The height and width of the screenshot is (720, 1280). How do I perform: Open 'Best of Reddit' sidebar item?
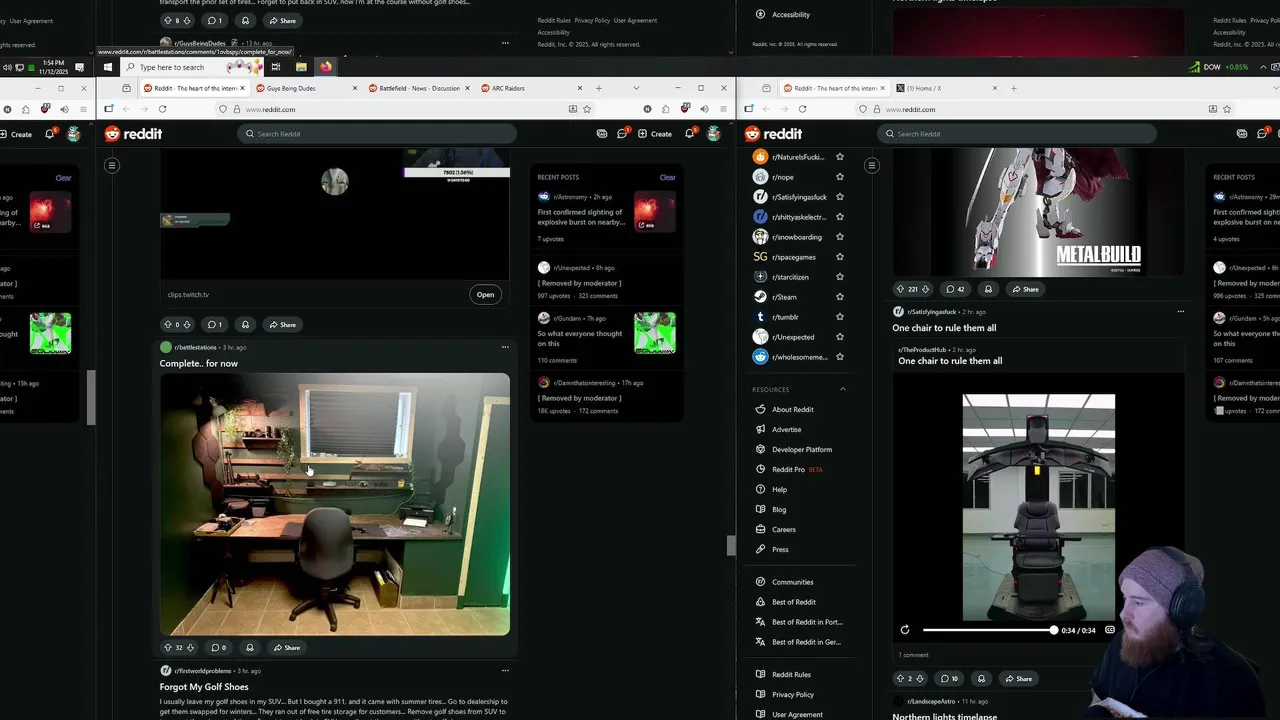[794, 602]
